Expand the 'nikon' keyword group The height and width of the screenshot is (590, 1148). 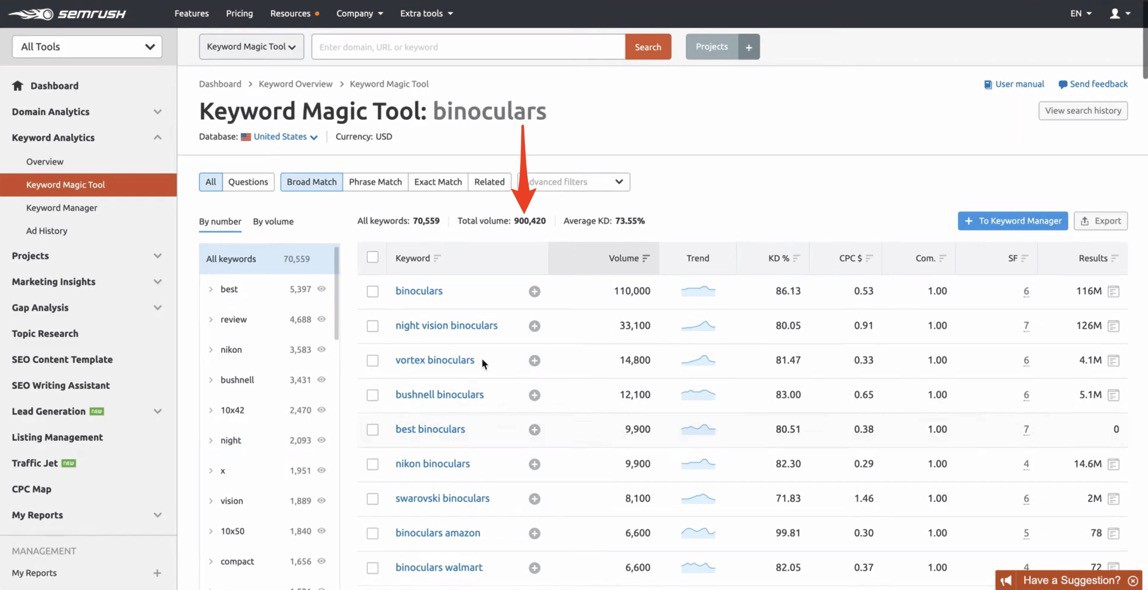(x=211, y=350)
